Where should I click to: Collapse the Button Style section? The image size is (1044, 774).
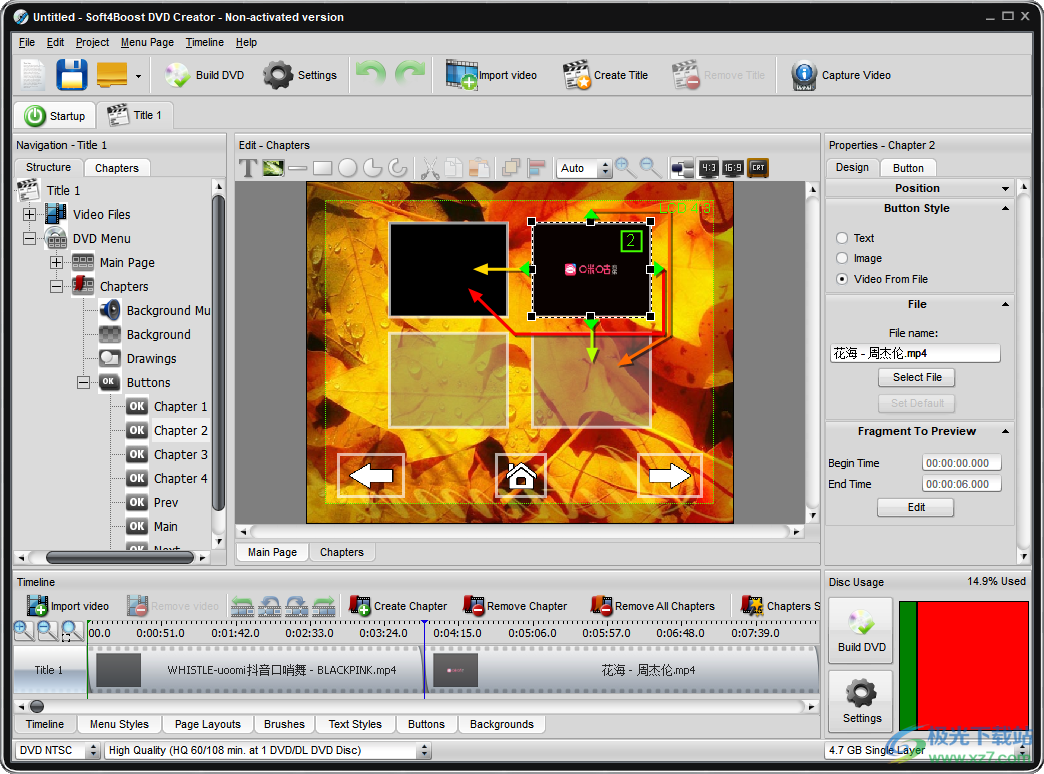point(1005,208)
